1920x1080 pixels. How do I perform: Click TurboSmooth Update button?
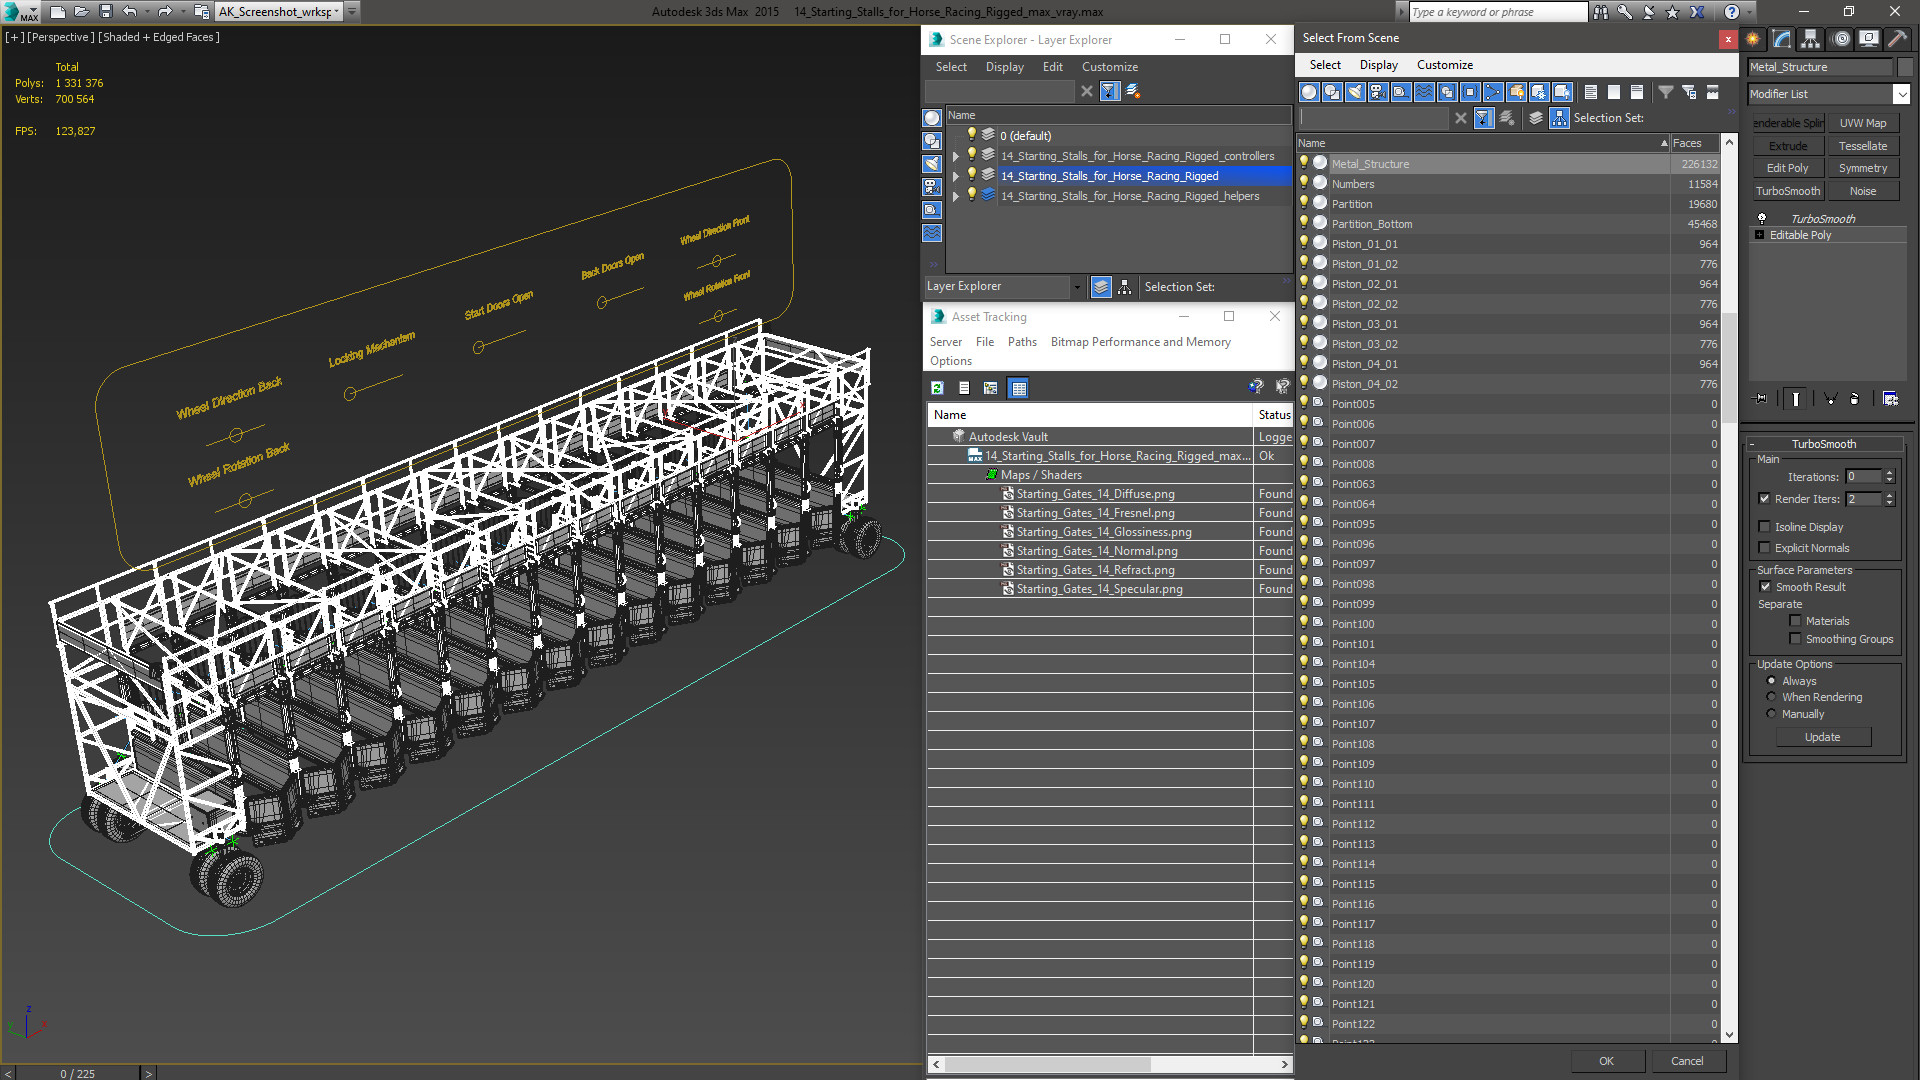[1823, 737]
